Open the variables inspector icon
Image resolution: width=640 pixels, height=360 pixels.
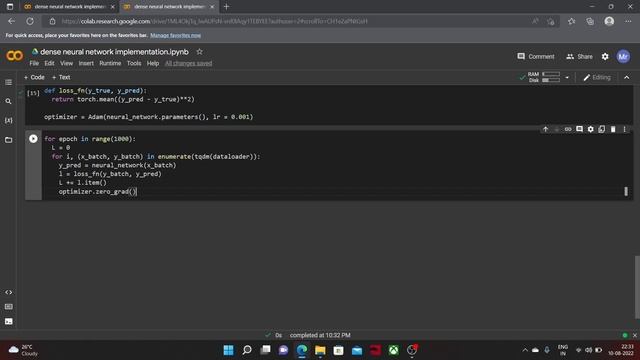click(9, 120)
